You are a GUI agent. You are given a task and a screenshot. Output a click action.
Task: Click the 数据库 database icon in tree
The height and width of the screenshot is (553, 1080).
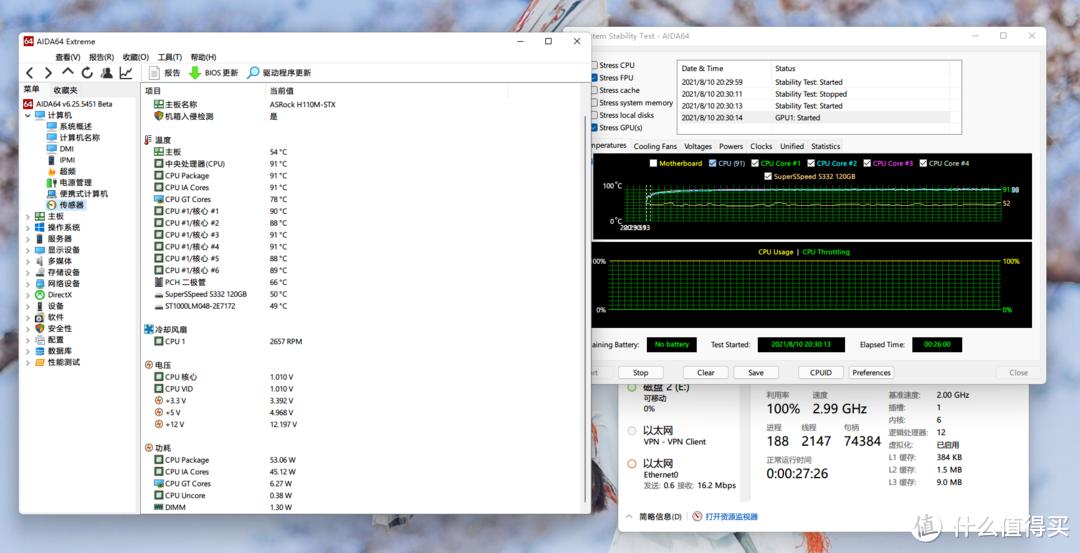[40, 351]
